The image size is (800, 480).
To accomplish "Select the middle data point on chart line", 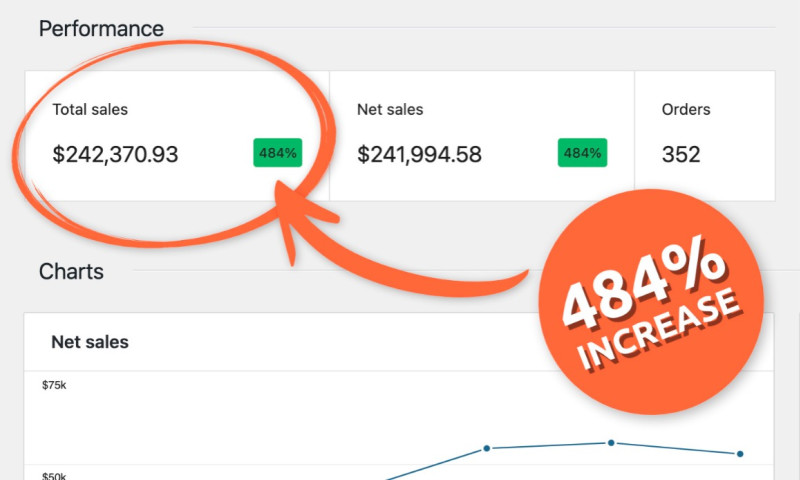I will coord(610,442).
